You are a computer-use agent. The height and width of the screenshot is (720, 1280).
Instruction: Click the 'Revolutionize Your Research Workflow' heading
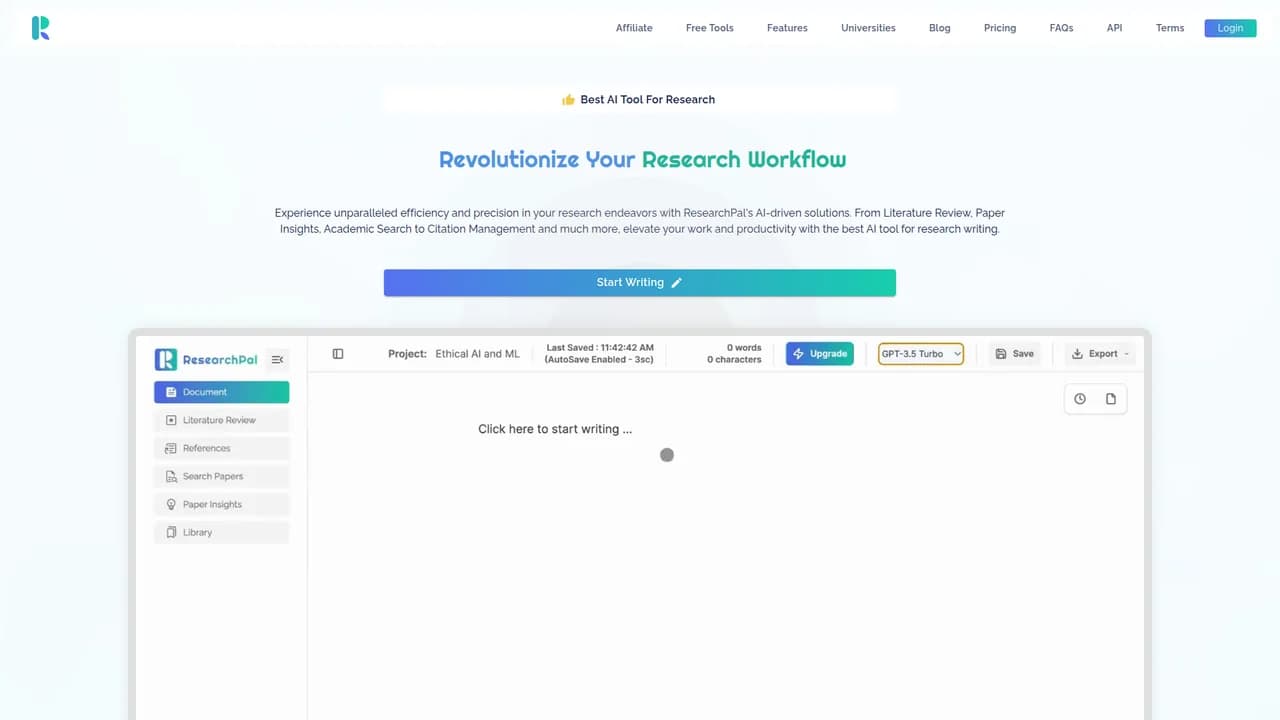pyautogui.click(x=642, y=160)
